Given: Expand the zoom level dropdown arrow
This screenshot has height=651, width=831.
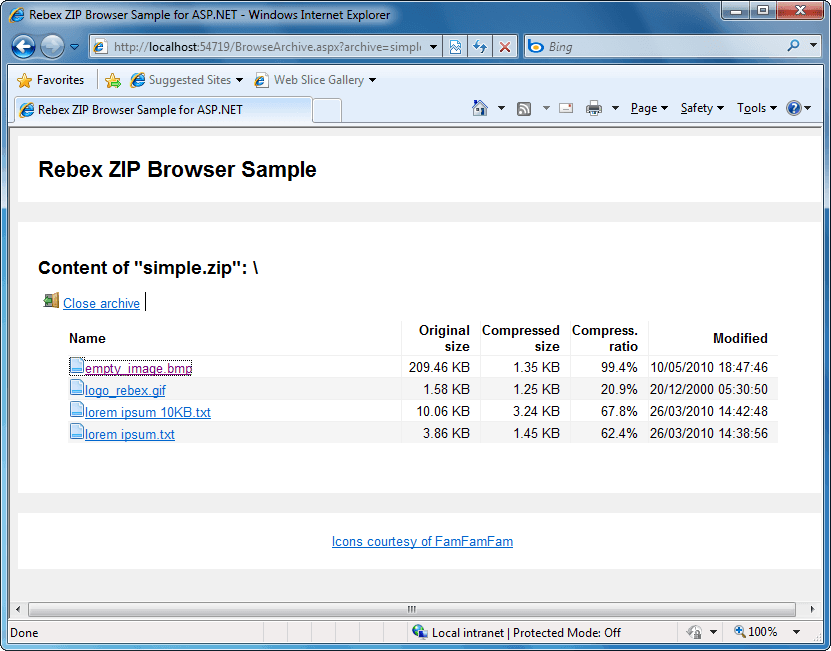Looking at the screenshot, I should click(796, 632).
